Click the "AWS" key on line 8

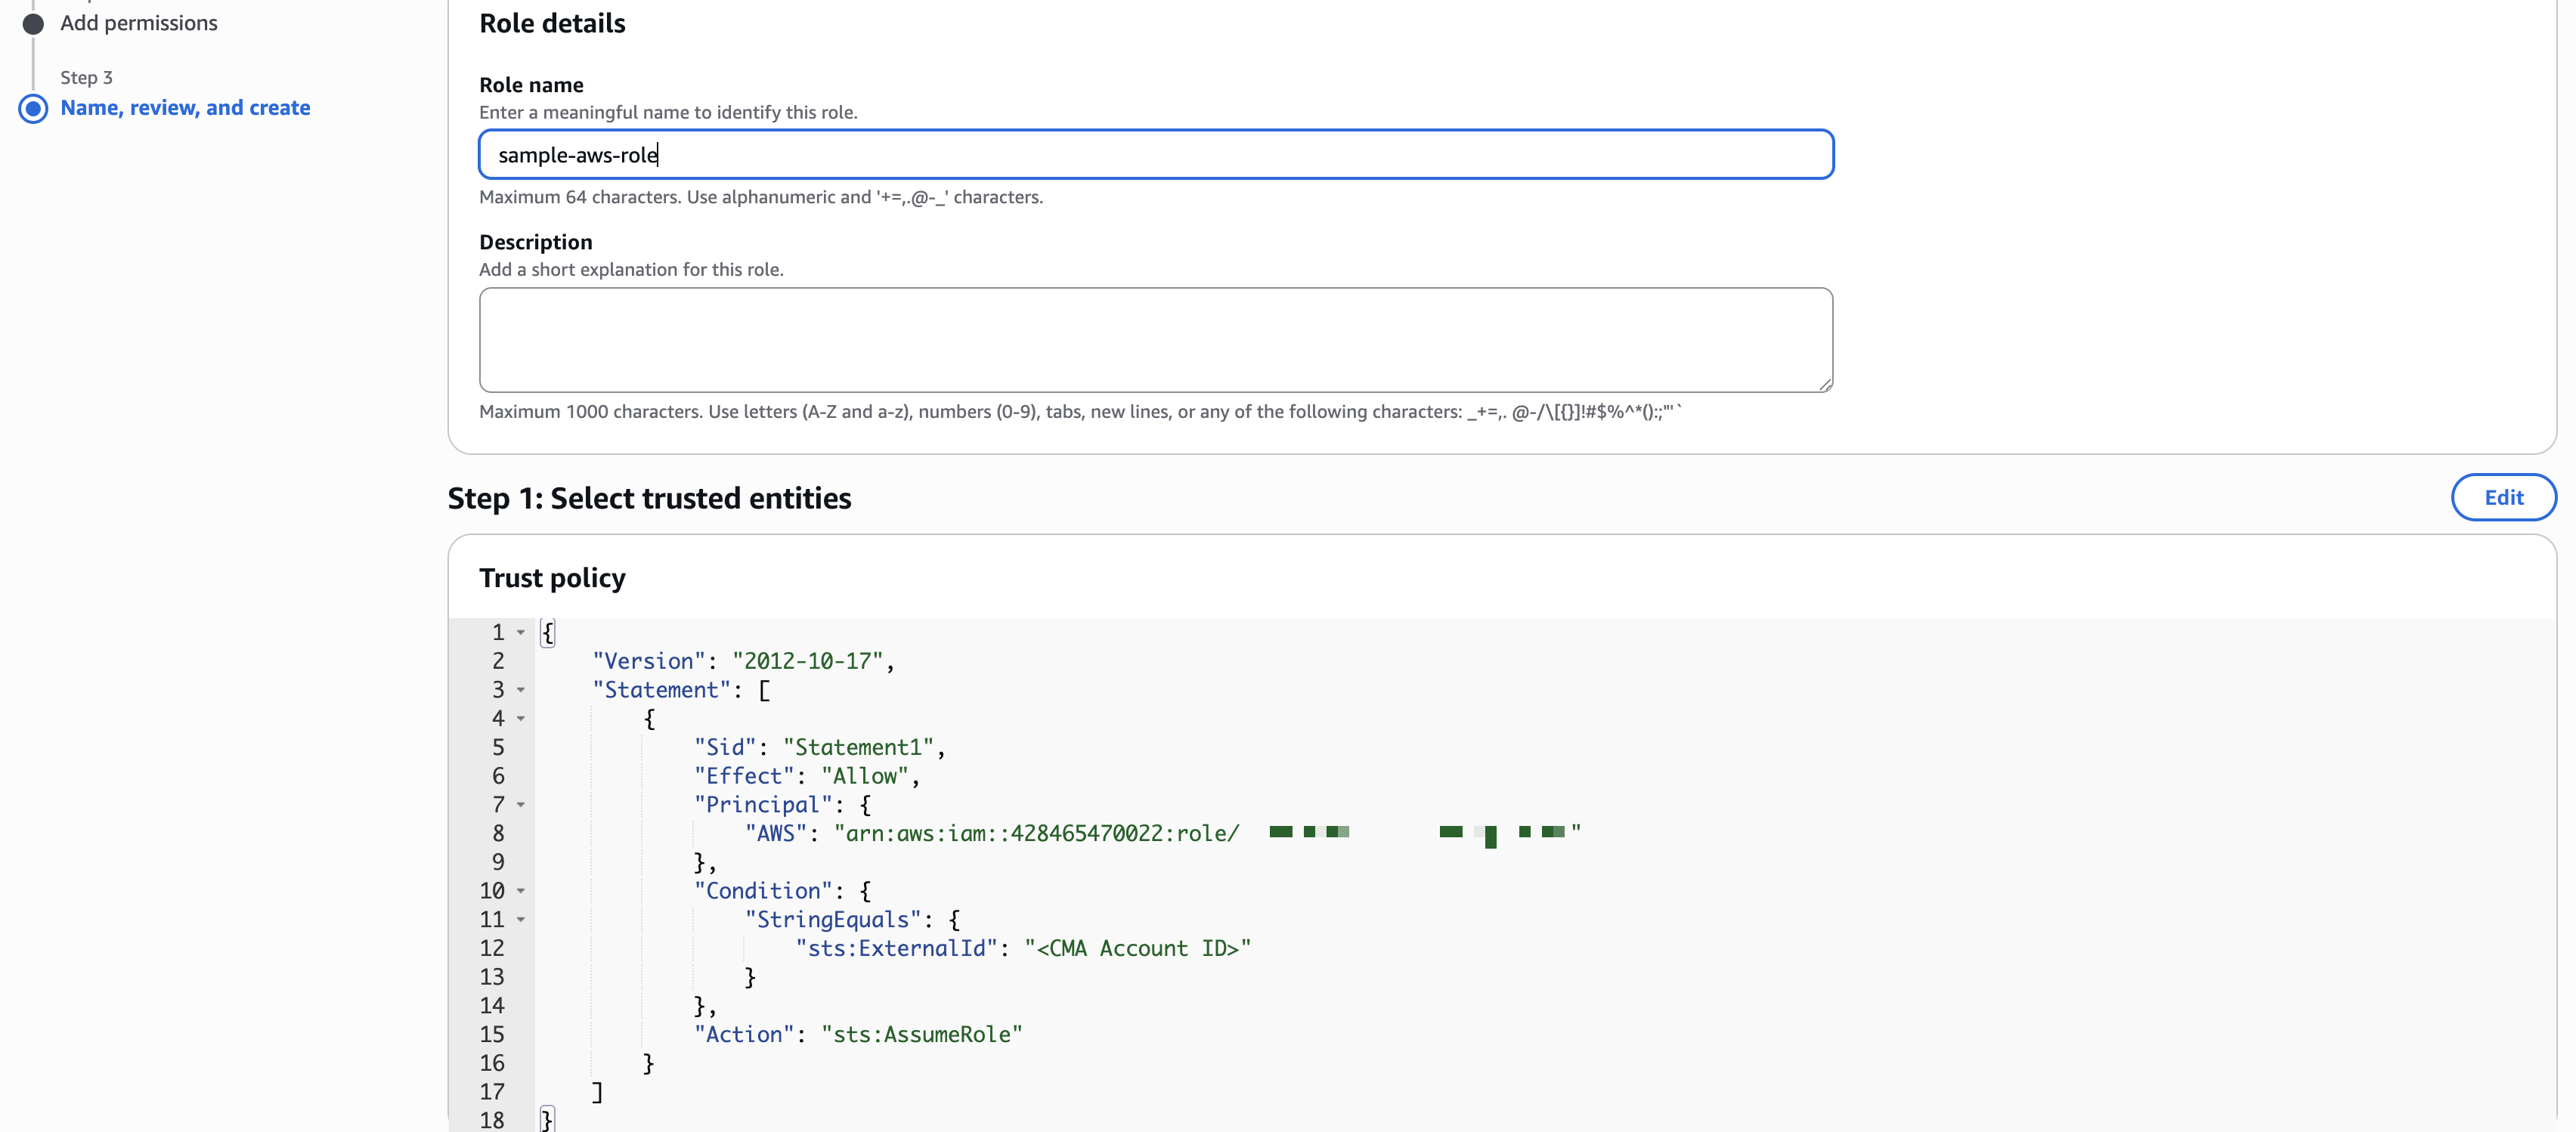[x=776, y=833]
